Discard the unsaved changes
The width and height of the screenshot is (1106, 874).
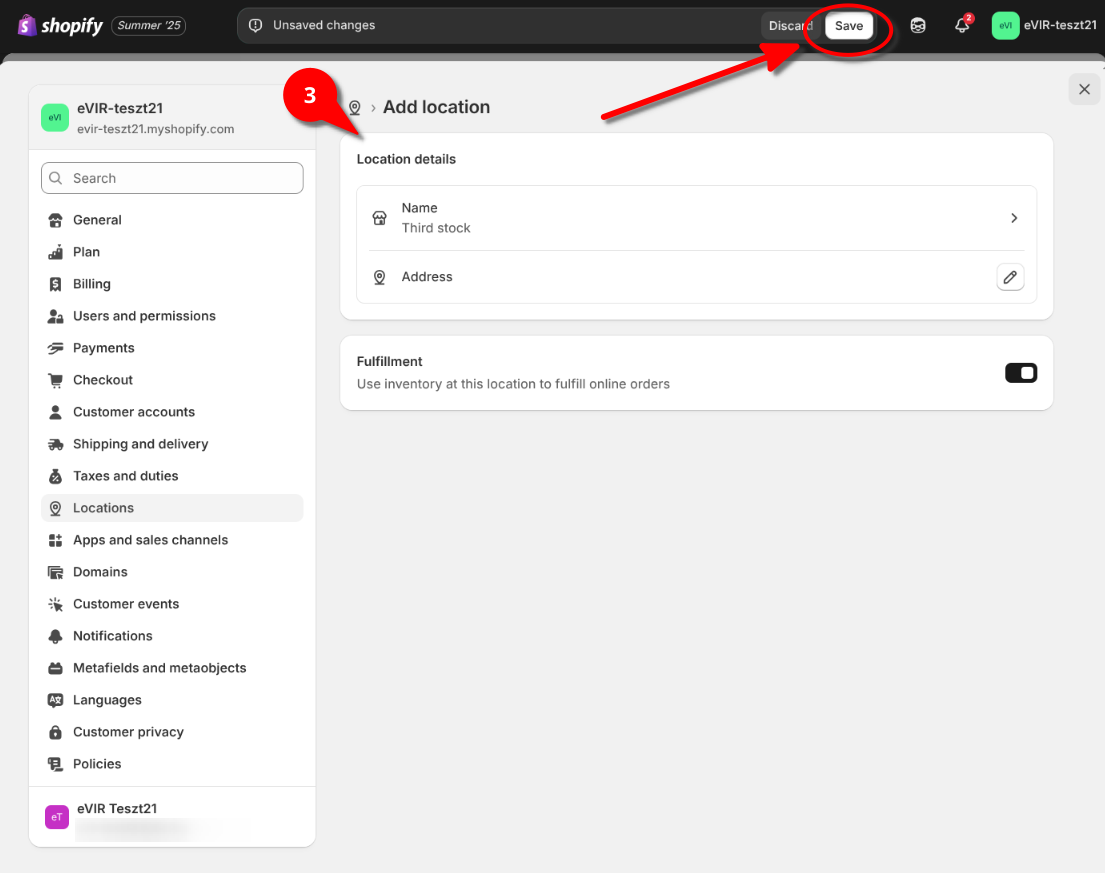click(790, 26)
